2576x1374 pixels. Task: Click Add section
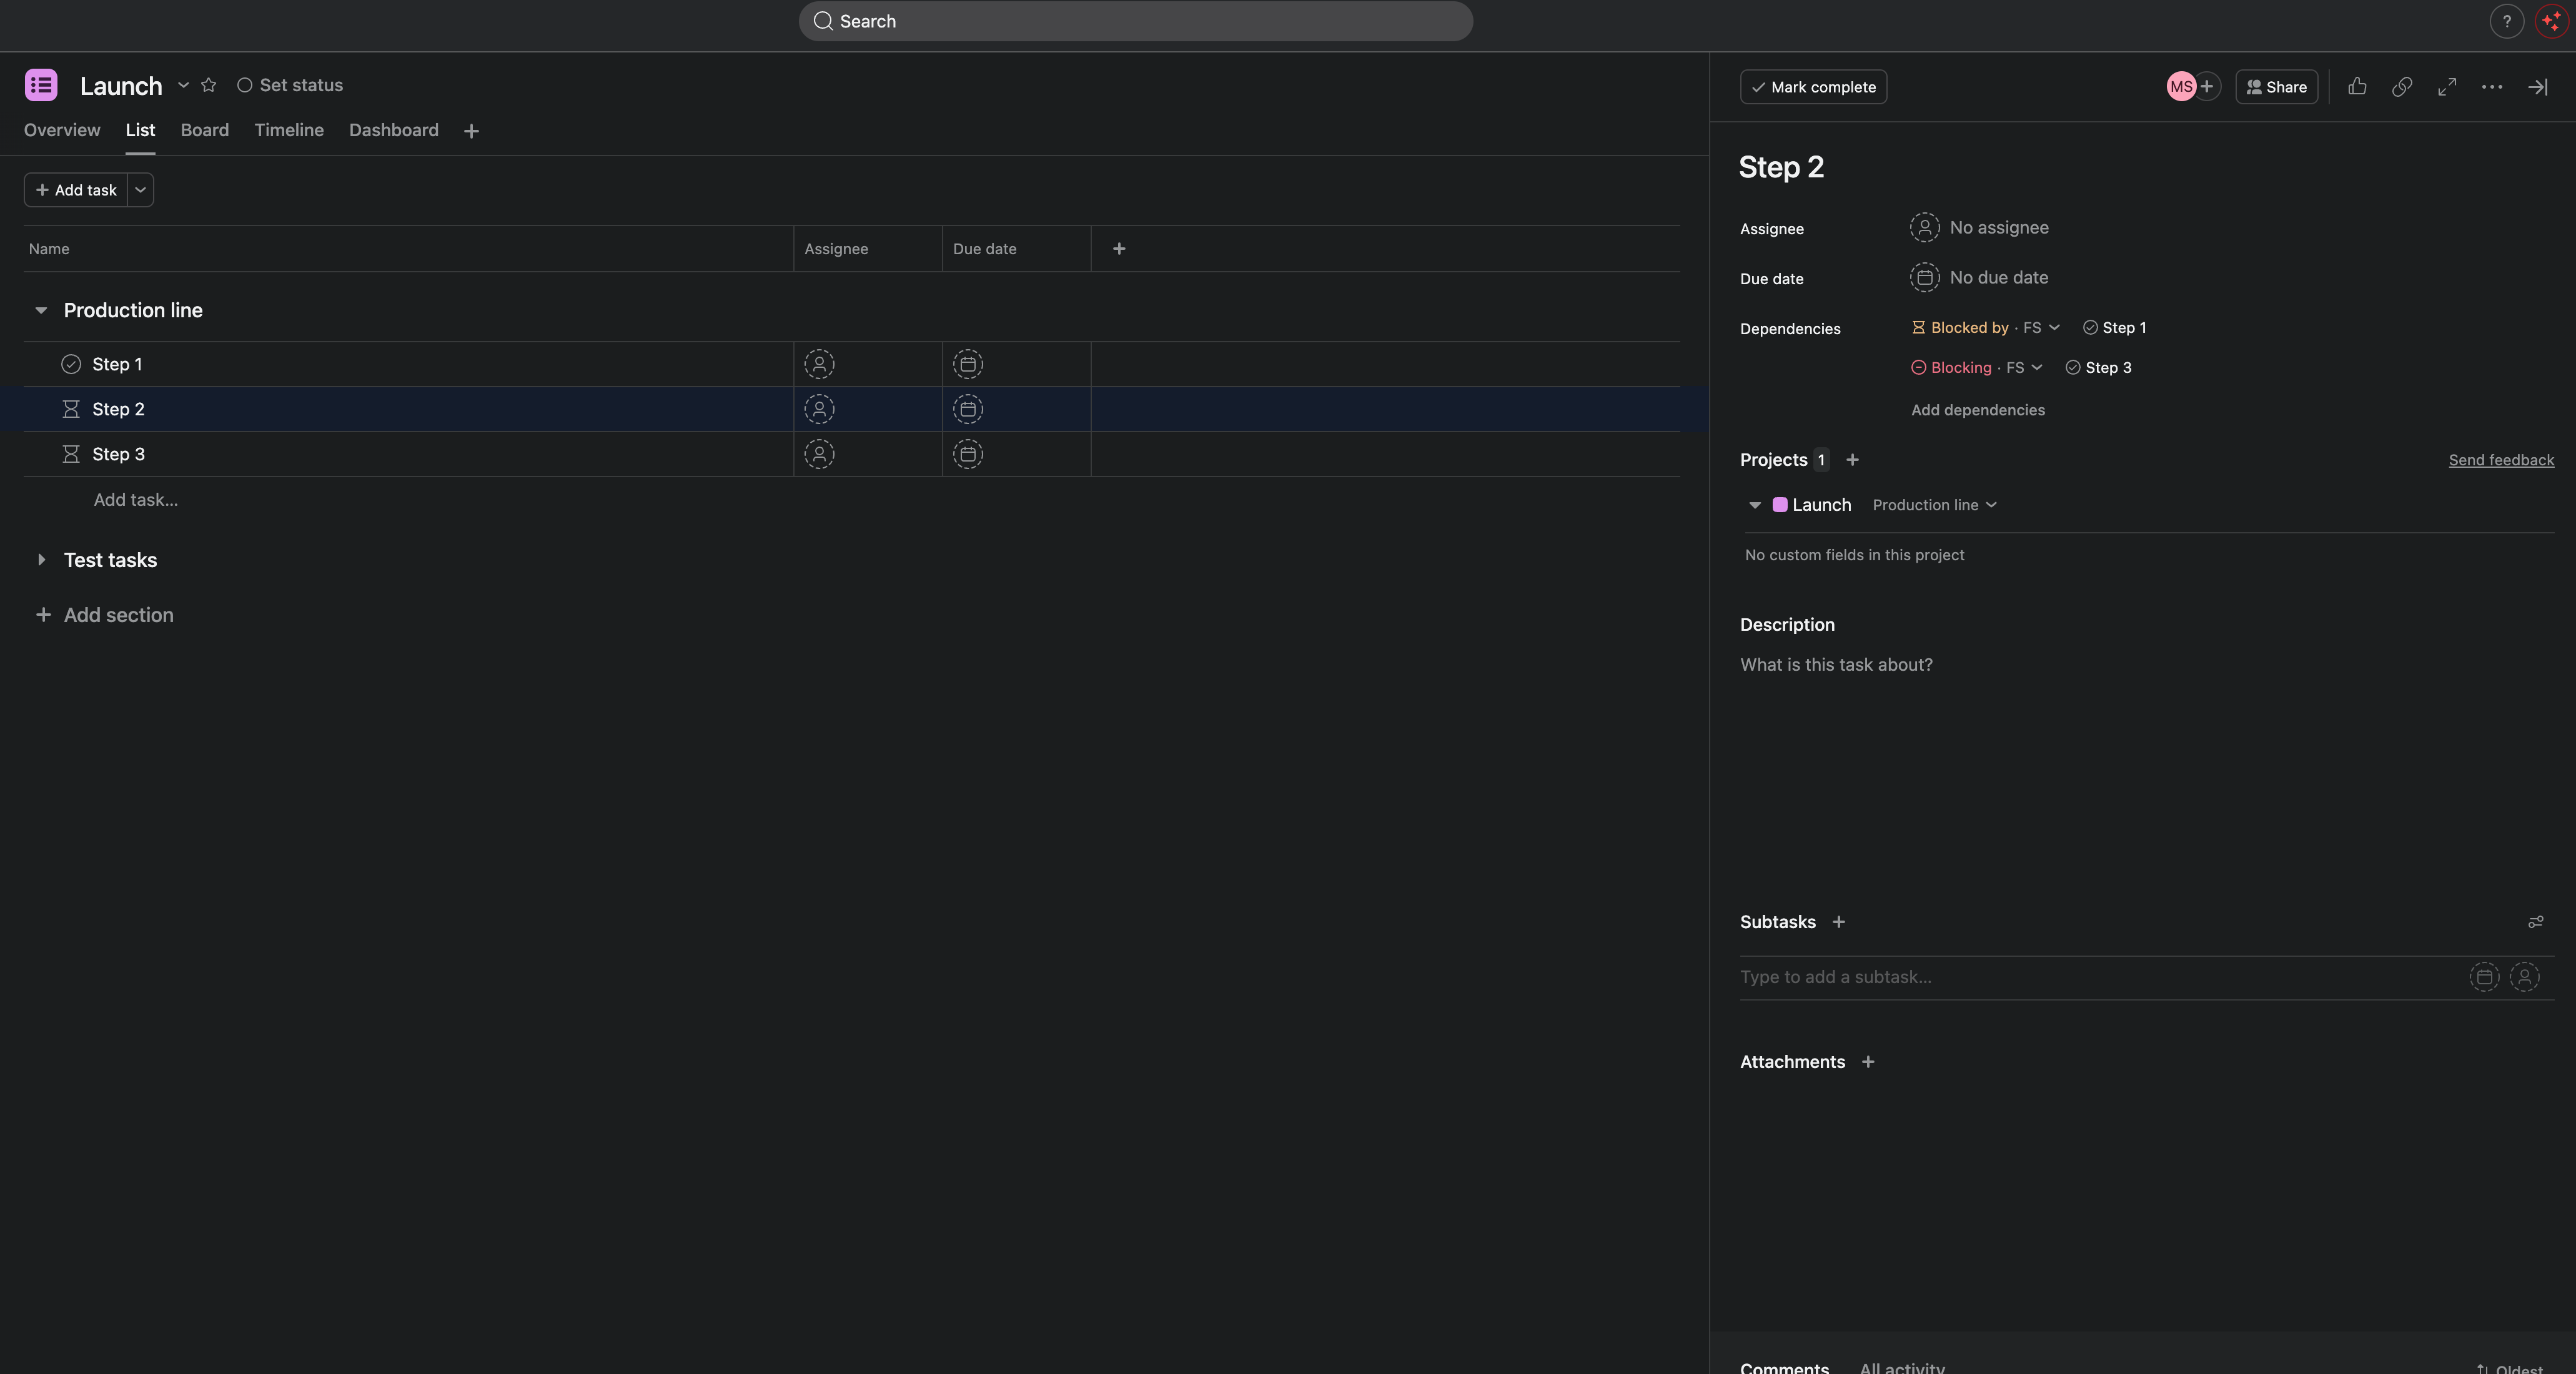(x=104, y=615)
